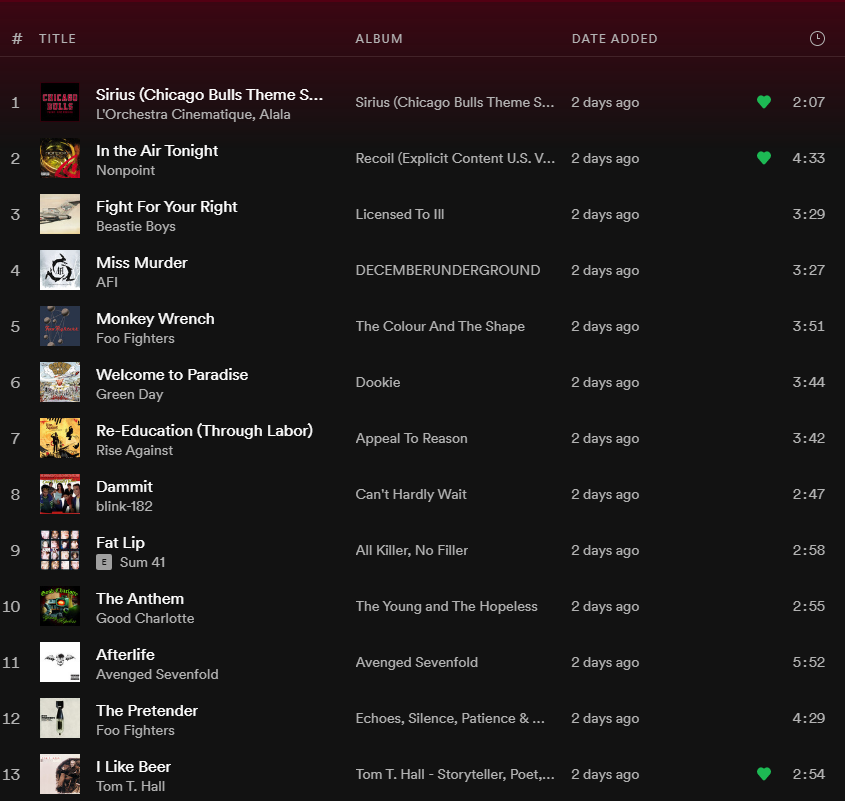The image size is (845, 801).
Task: Go to DECEMBERUNDERGROUND album link
Action: 448,270
